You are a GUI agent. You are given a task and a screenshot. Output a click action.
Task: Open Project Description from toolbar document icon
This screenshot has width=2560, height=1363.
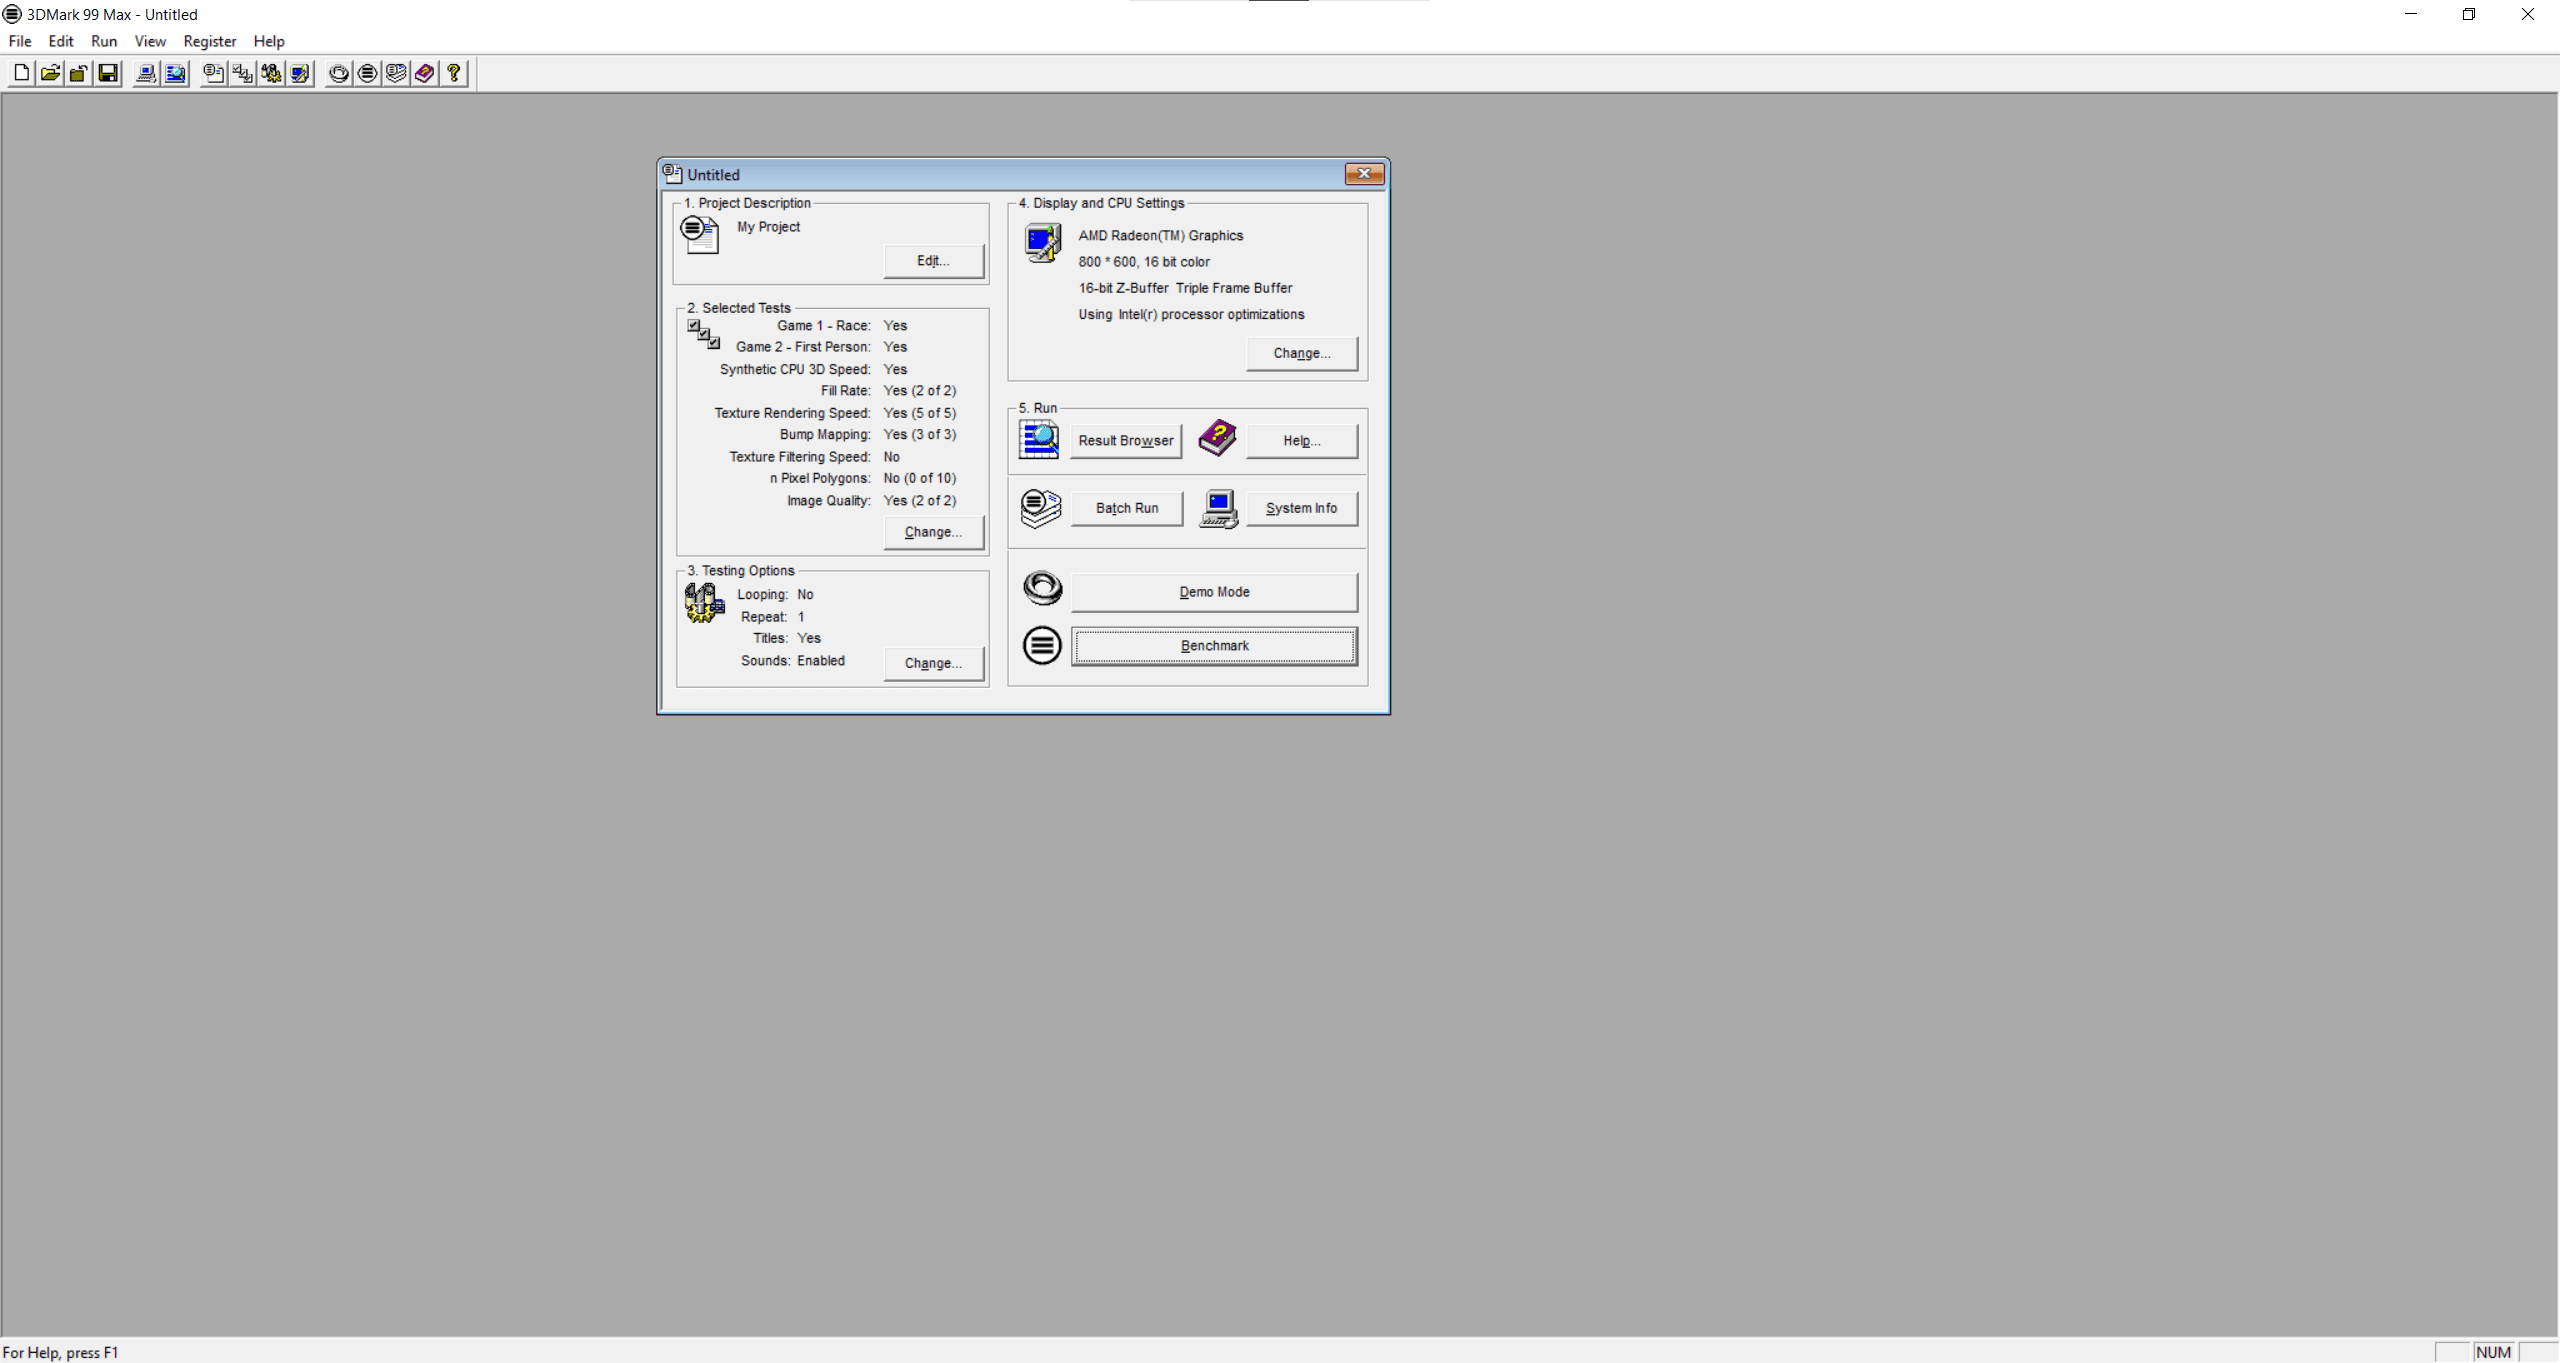213,73
